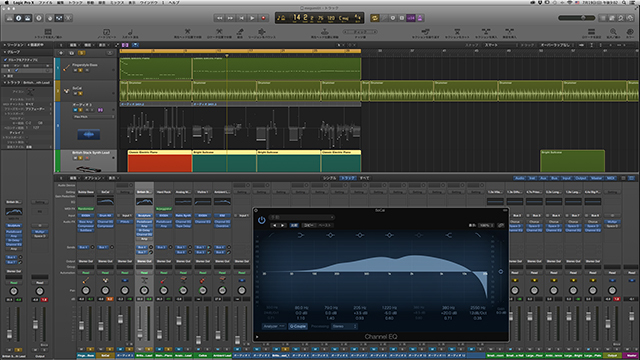Switch the mixer to シングル view

coord(330,178)
